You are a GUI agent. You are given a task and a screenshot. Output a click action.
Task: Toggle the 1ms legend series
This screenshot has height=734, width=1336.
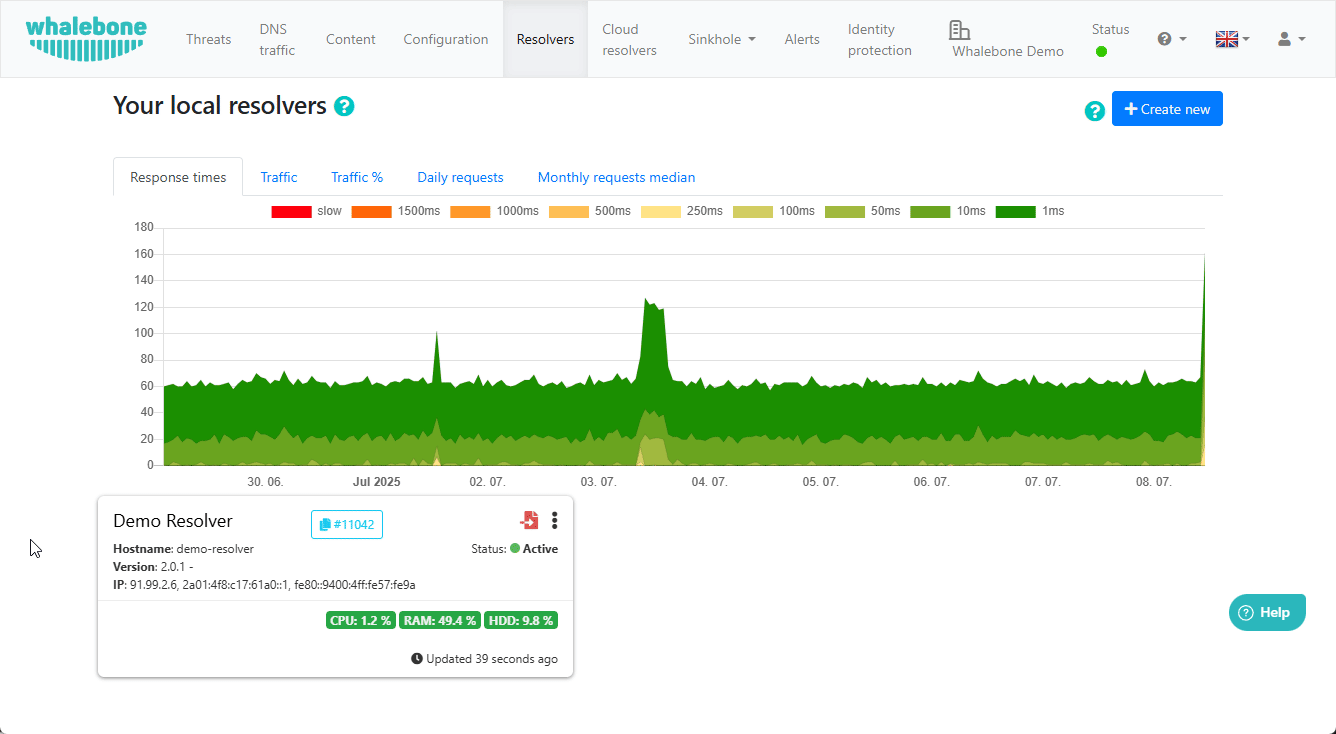[x=1030, y=211]
